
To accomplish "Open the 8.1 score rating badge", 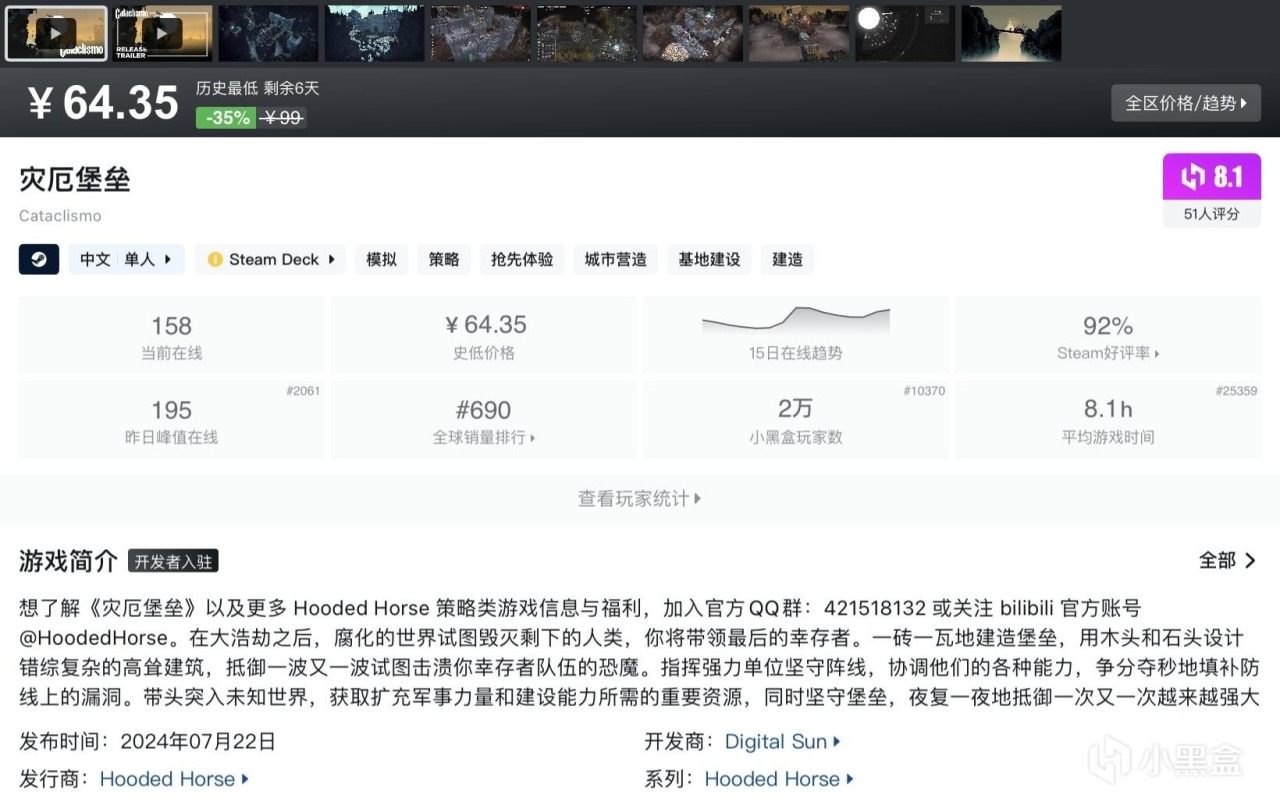I will tap(1211, 177).
